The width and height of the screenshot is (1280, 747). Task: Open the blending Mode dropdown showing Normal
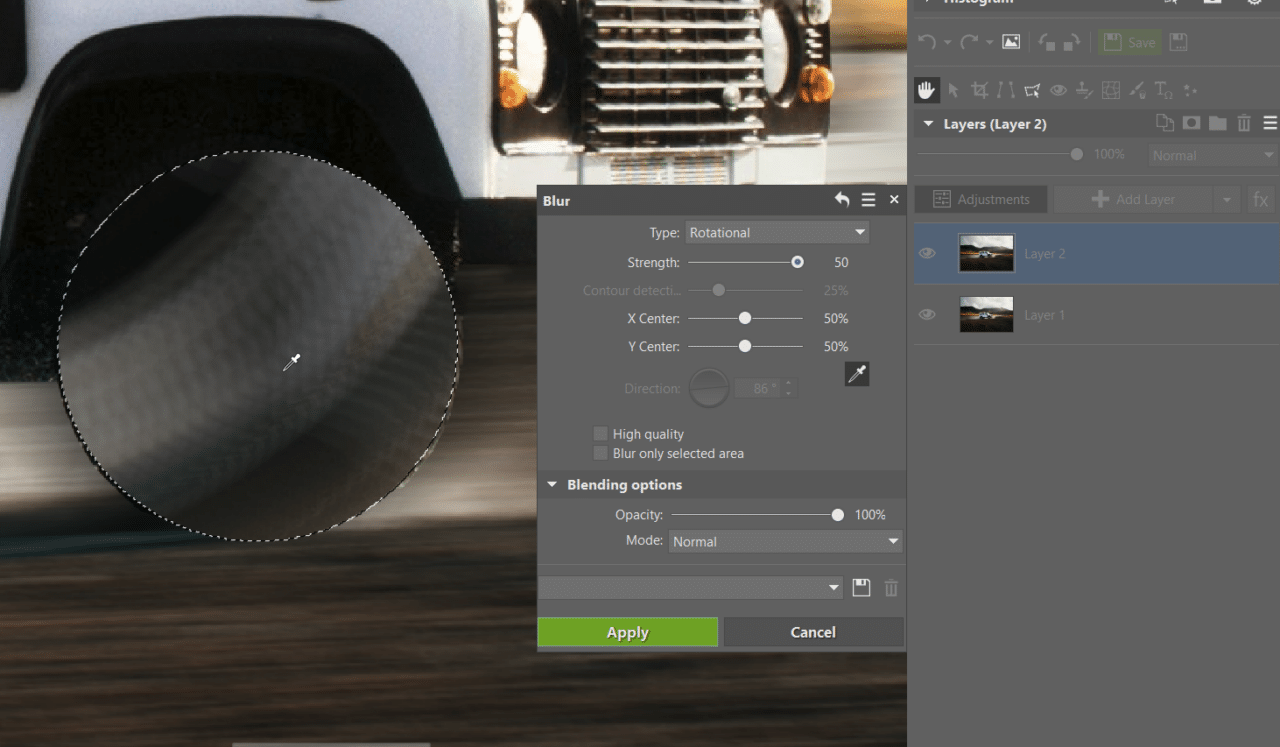click(785, 541)
